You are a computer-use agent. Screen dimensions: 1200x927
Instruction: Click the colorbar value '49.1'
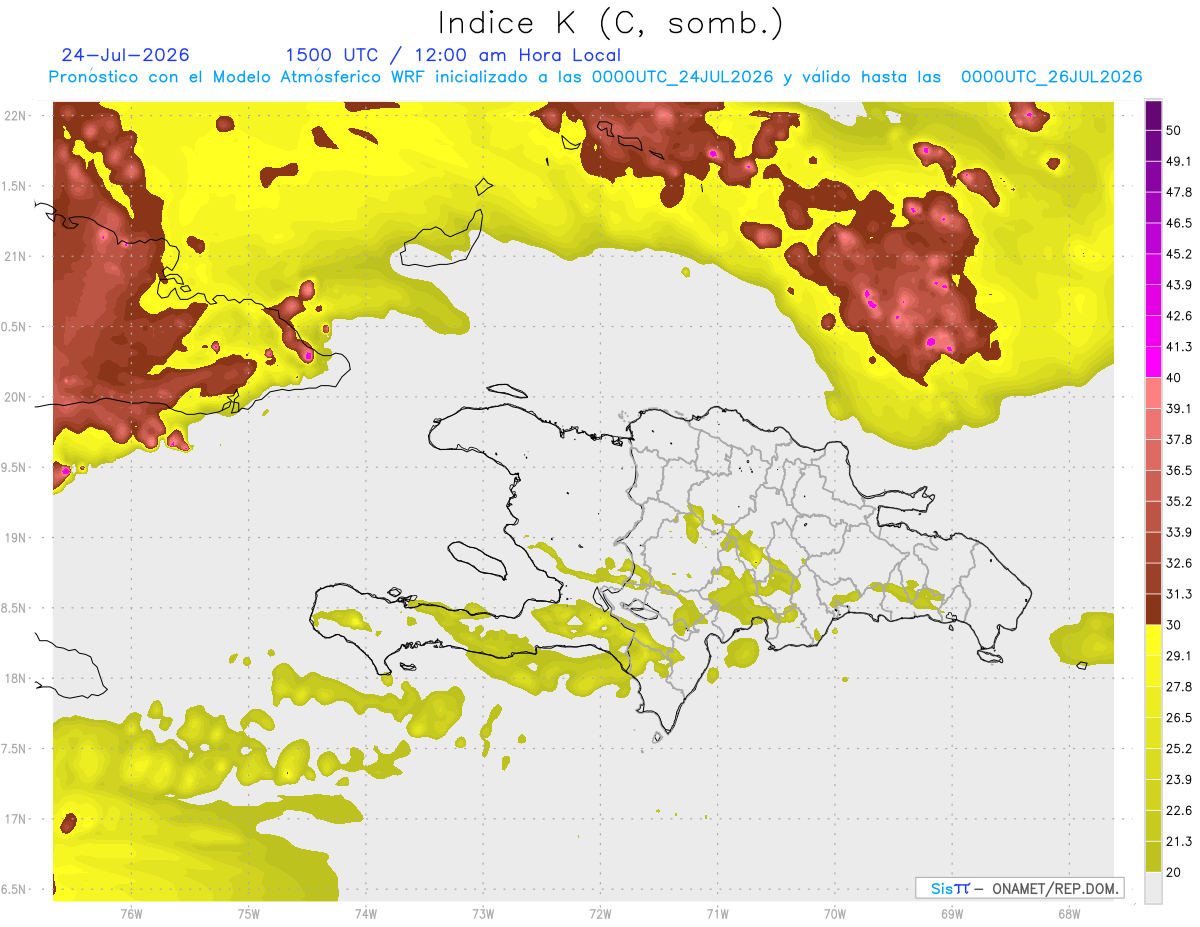click(1179, 161)
